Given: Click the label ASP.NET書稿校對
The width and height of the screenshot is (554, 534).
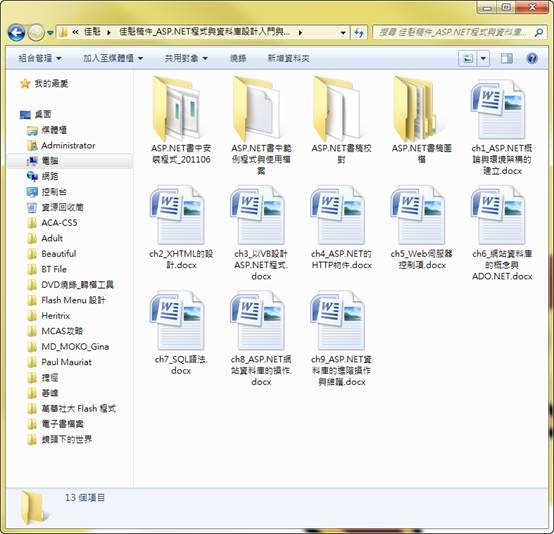Looking at the screenshot, I should (x=341, y=154).
